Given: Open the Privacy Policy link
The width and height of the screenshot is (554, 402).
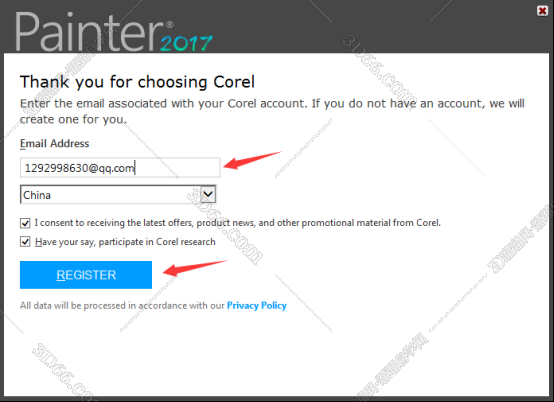Looking at the screenshot, I should pyautogui.click(x=257, y=306).
